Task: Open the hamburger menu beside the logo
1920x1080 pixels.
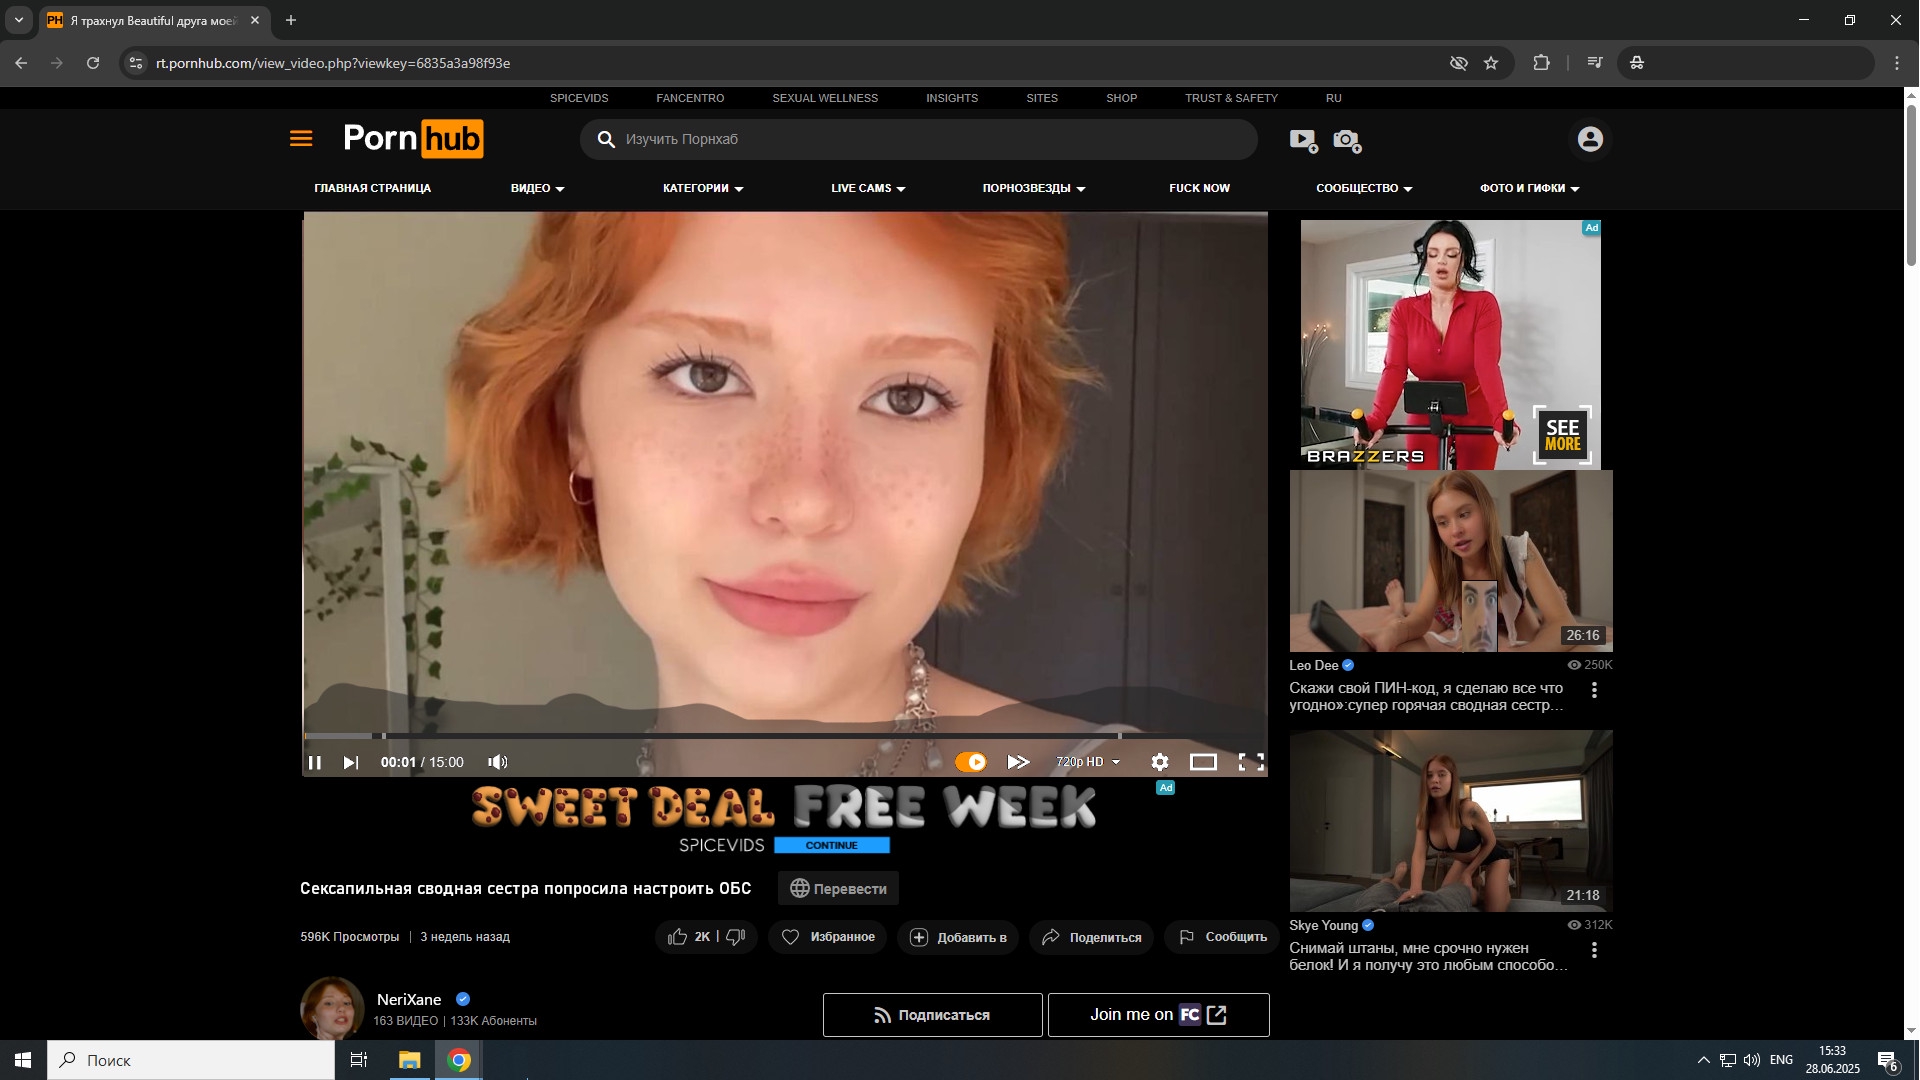Action: (x=301, y=139)
